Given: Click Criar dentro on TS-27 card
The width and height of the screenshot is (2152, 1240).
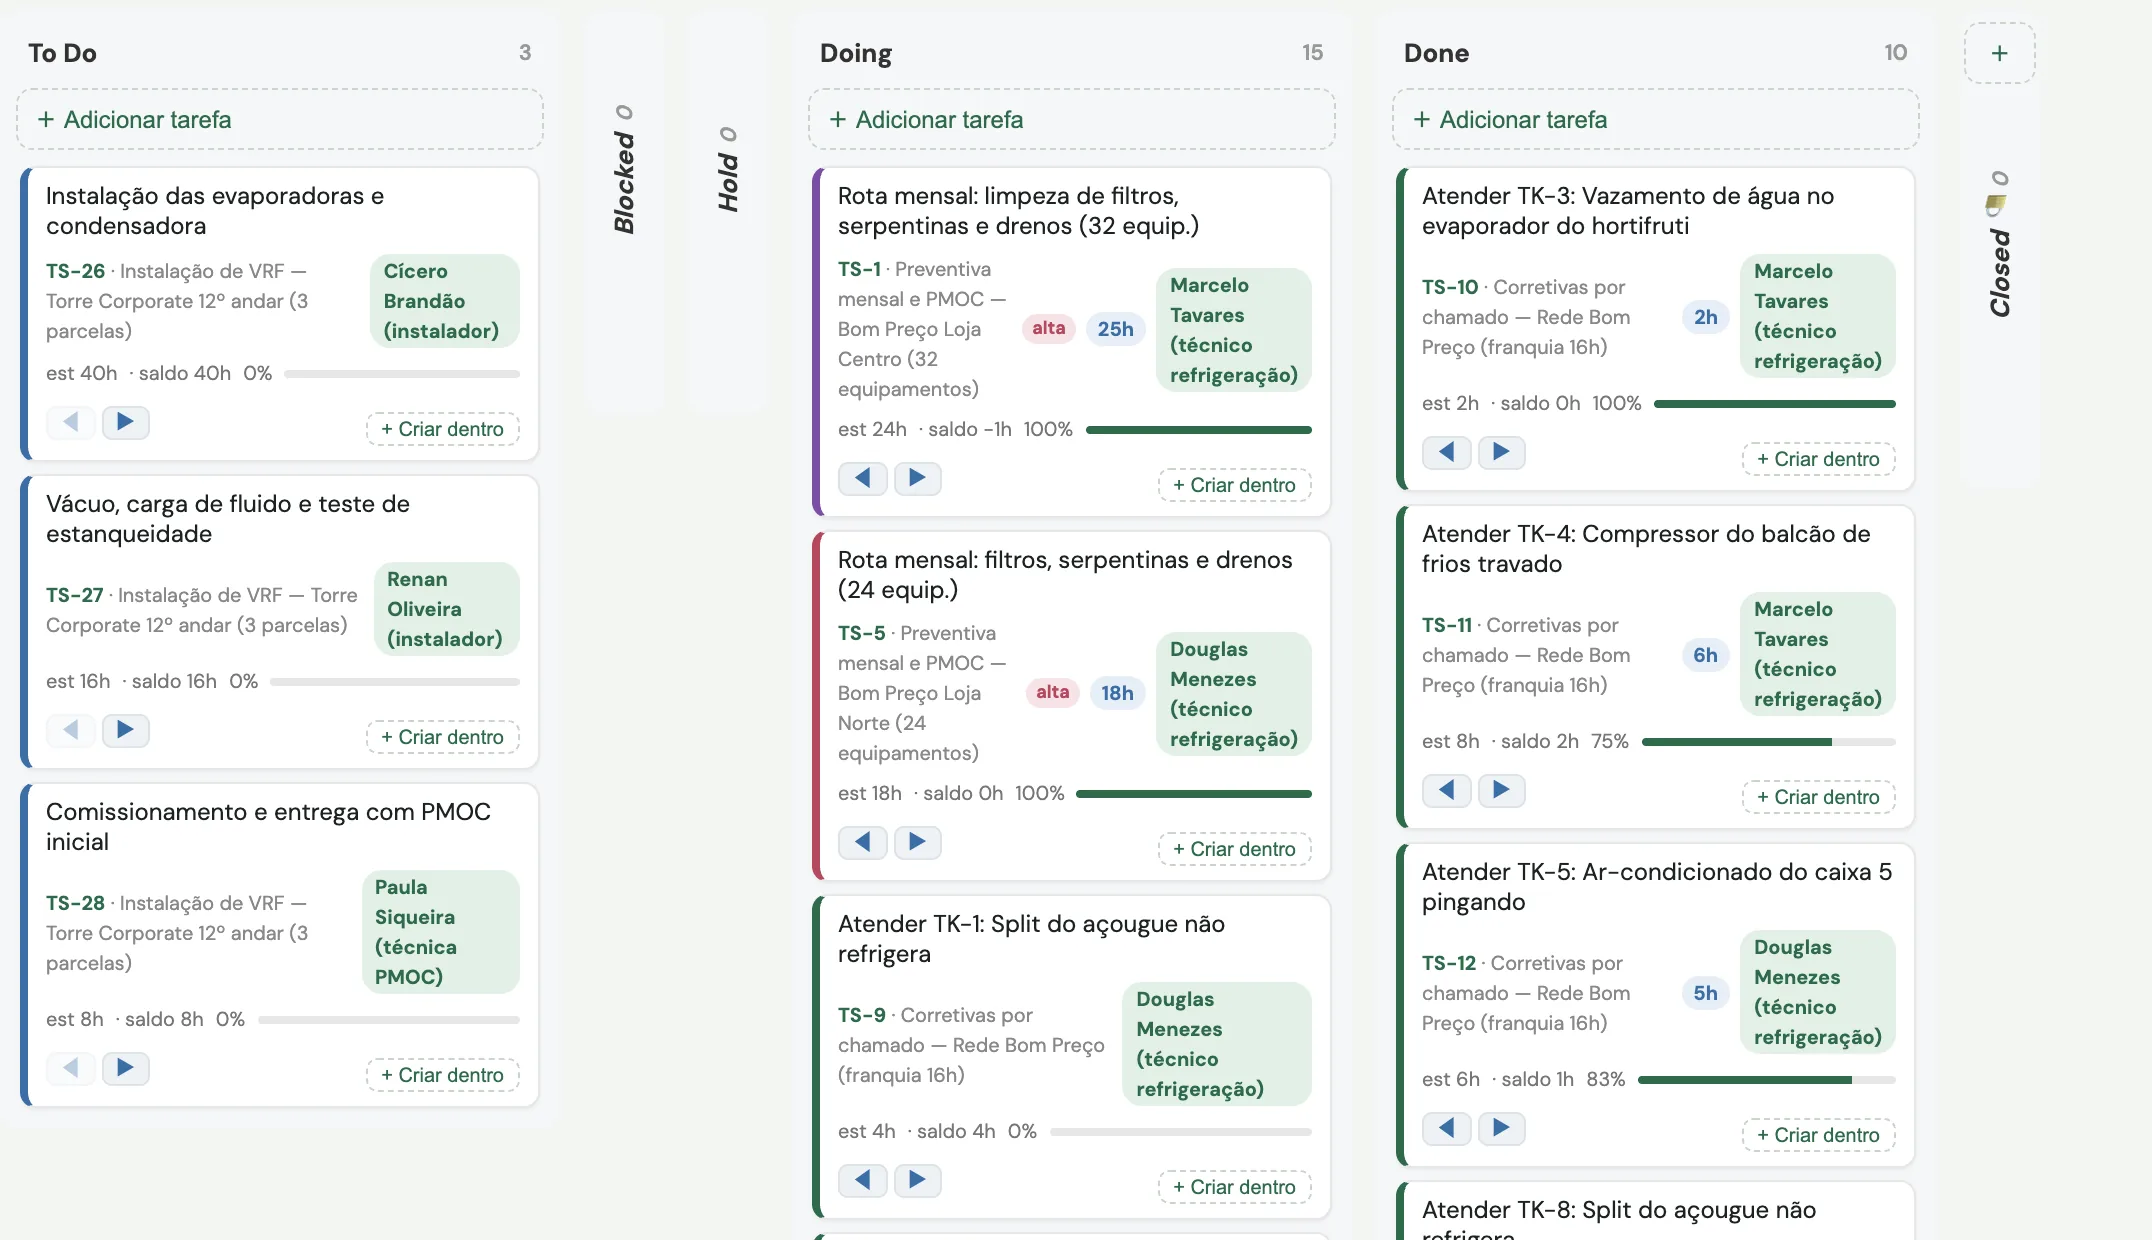Looking at the screenshot, I should coord(442,737).
